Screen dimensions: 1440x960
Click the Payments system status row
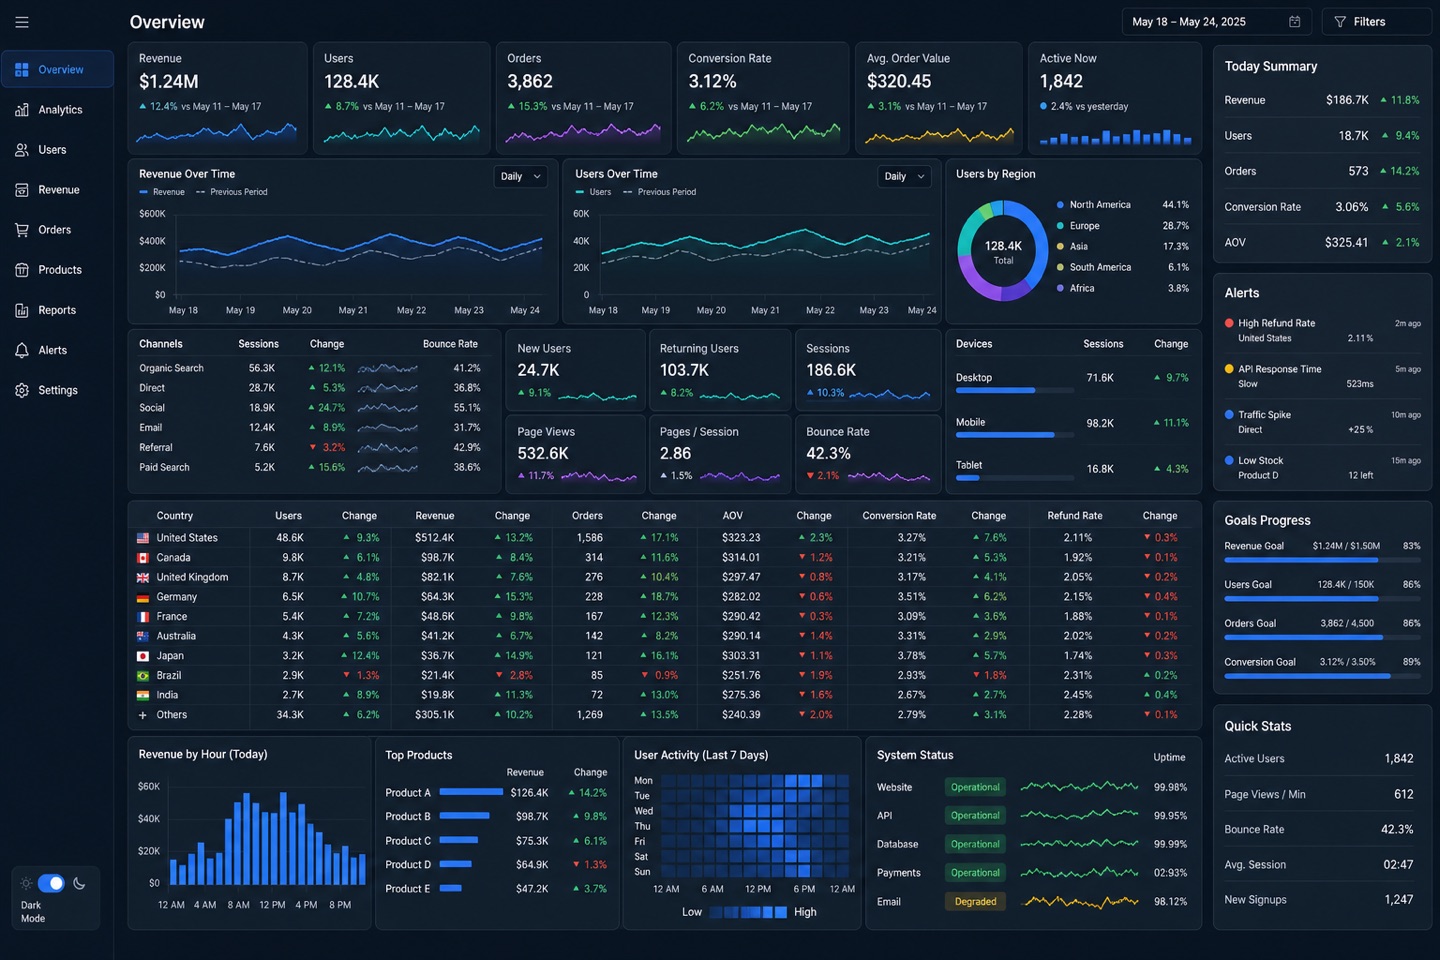coord(1033,873)
